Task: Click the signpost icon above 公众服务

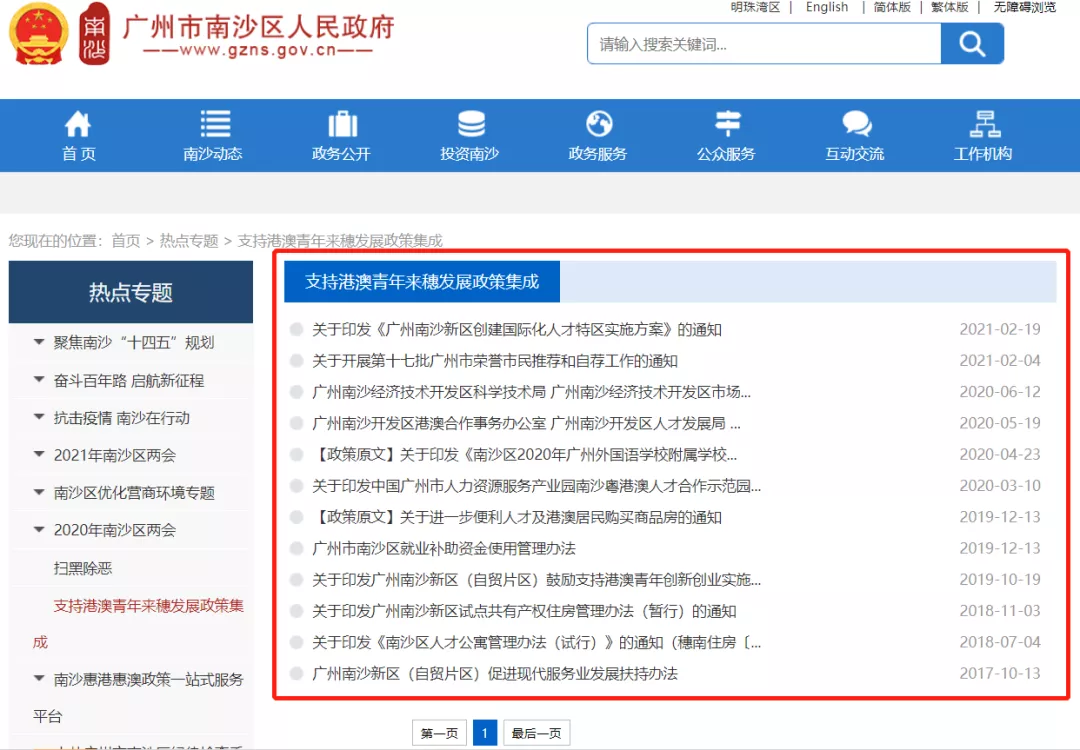Action: [727, 124]
